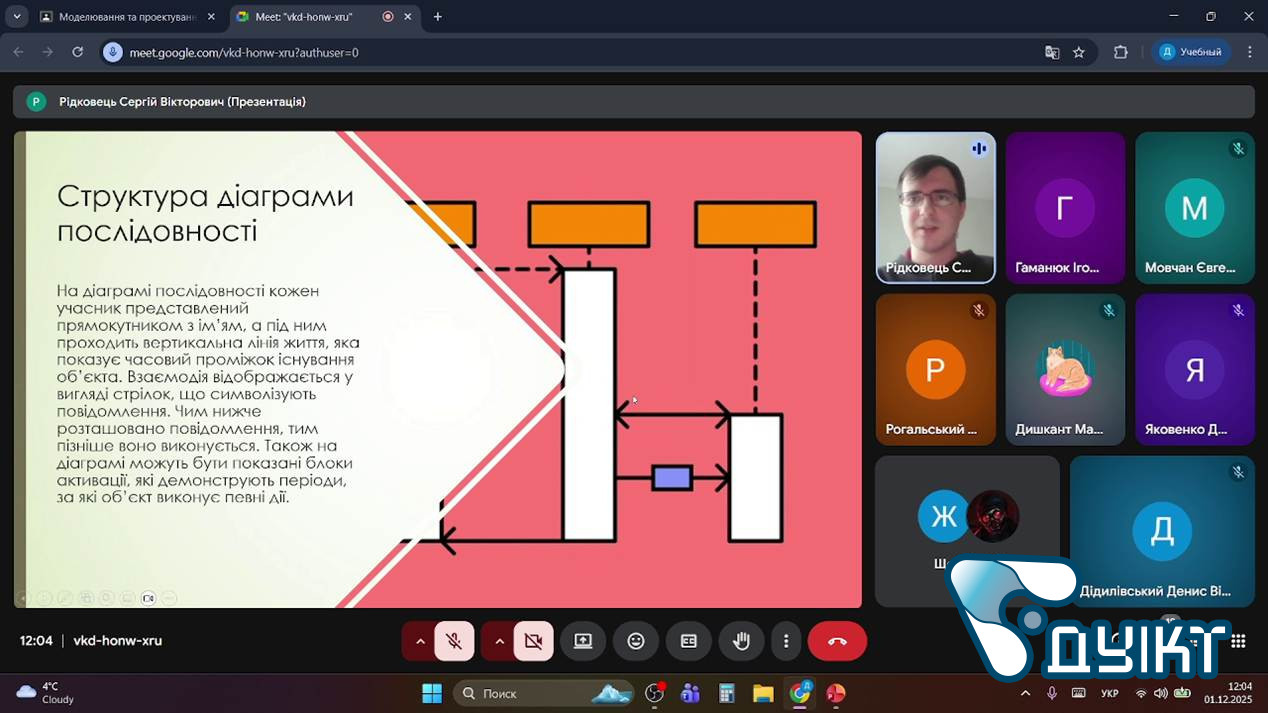Reload the Meet page
This screenshot has height=713, width=1268.
point(78,52)
